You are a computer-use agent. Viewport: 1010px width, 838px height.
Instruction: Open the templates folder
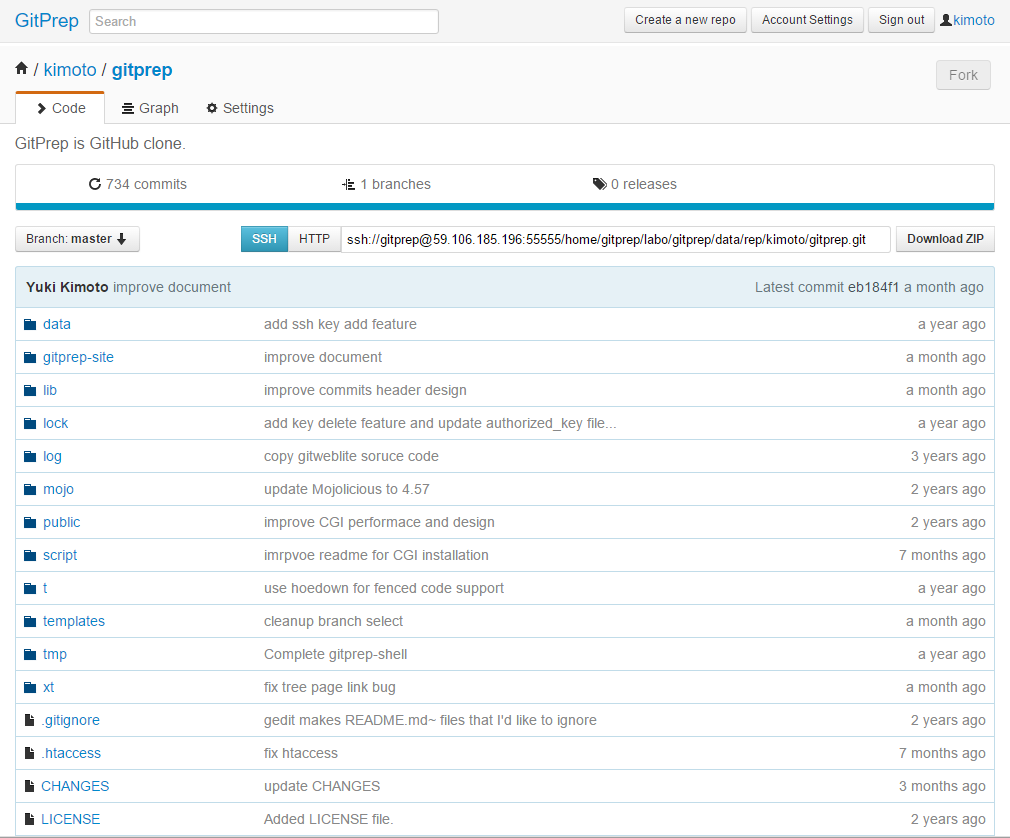point(73,621)
